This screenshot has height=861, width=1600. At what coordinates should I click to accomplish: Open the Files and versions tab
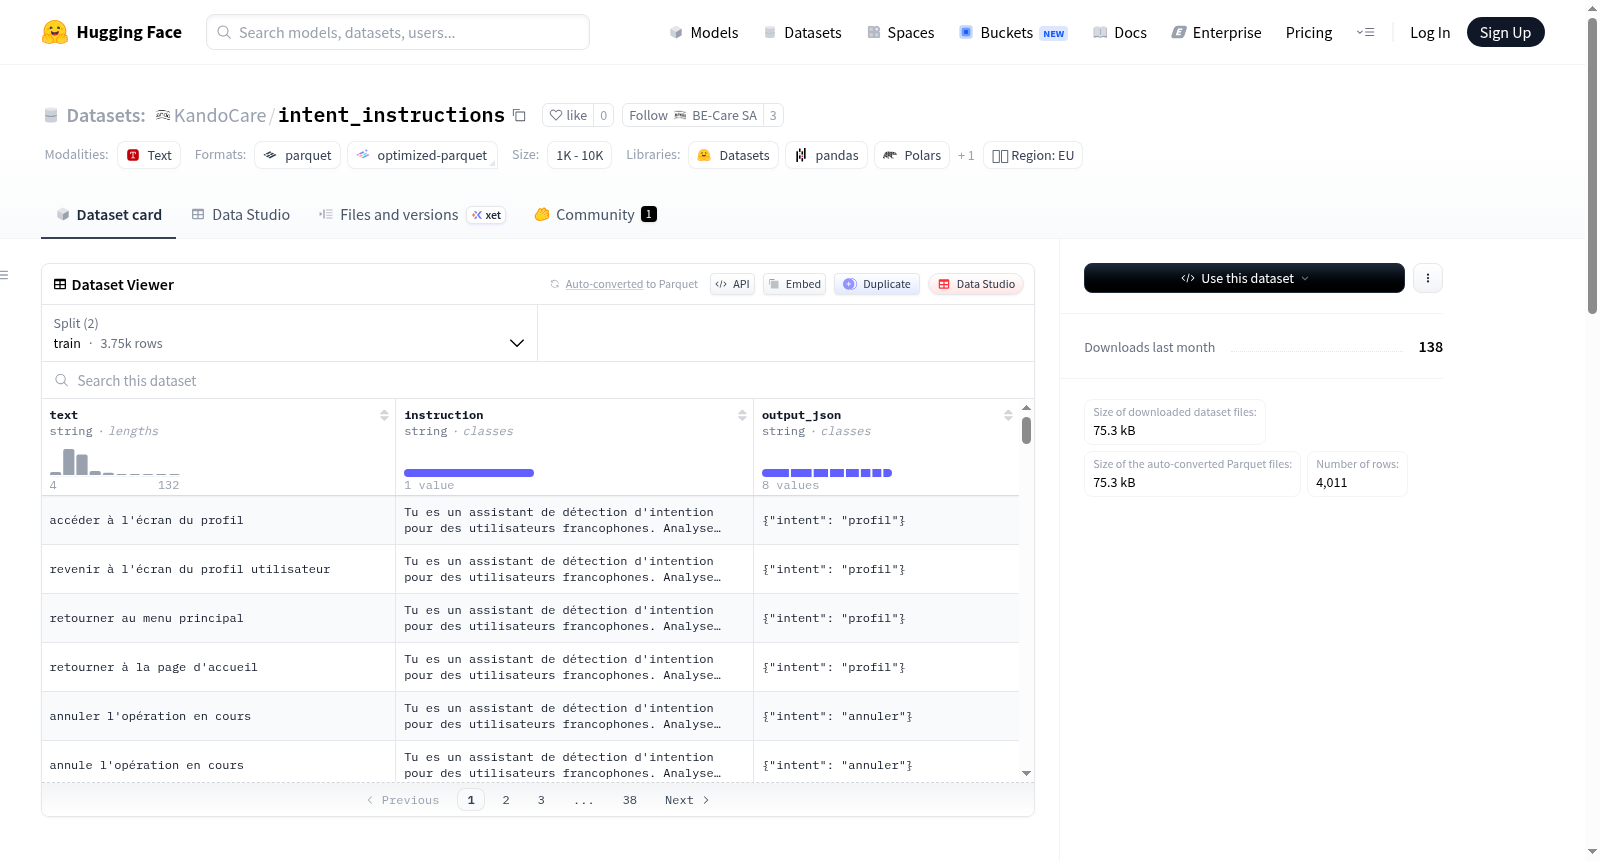411,215
